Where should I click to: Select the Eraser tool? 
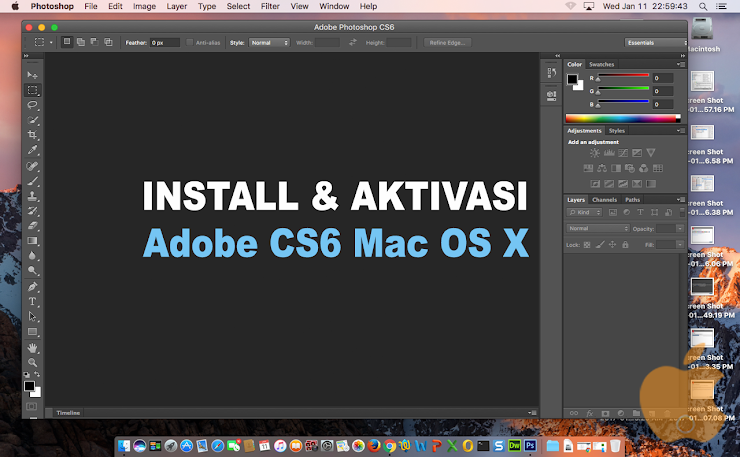pyautogui.click(x=32, y=226)
